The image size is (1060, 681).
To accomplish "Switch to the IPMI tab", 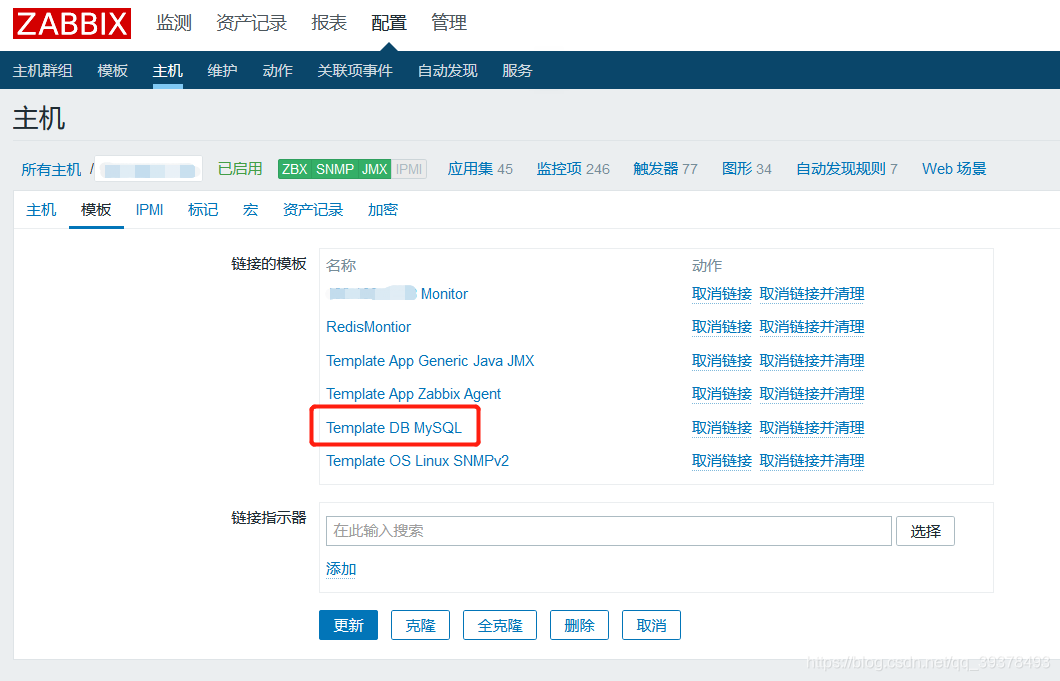I will 148,209.
